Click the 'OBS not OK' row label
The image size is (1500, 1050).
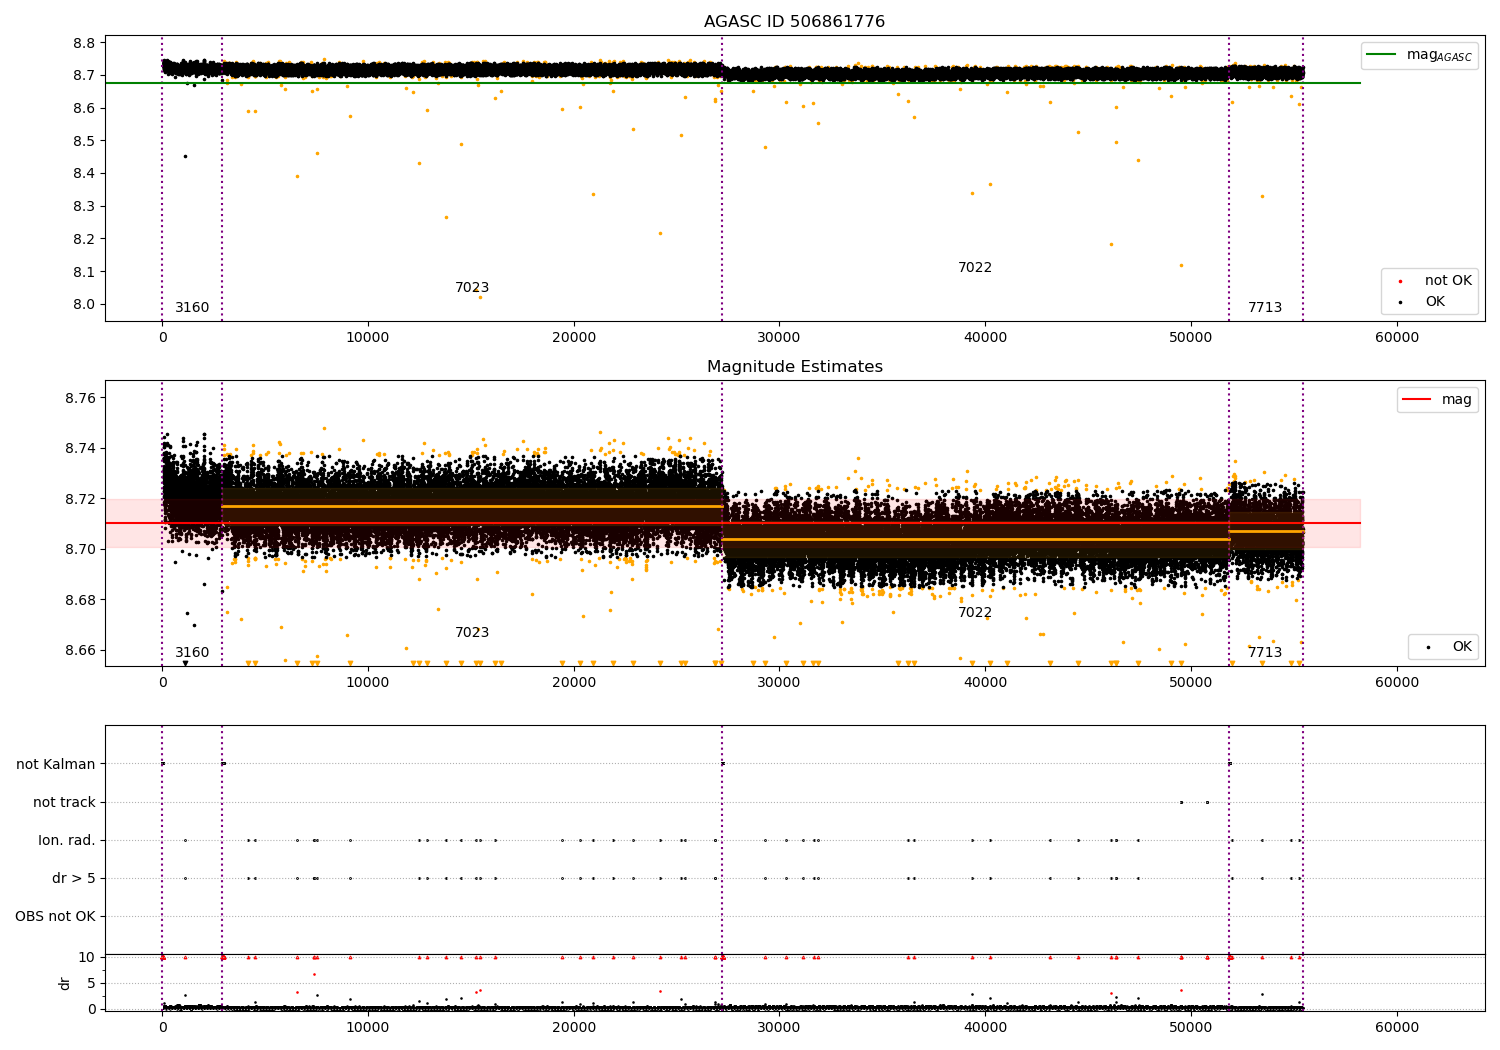pyautogui.click(x=55, y=917)
